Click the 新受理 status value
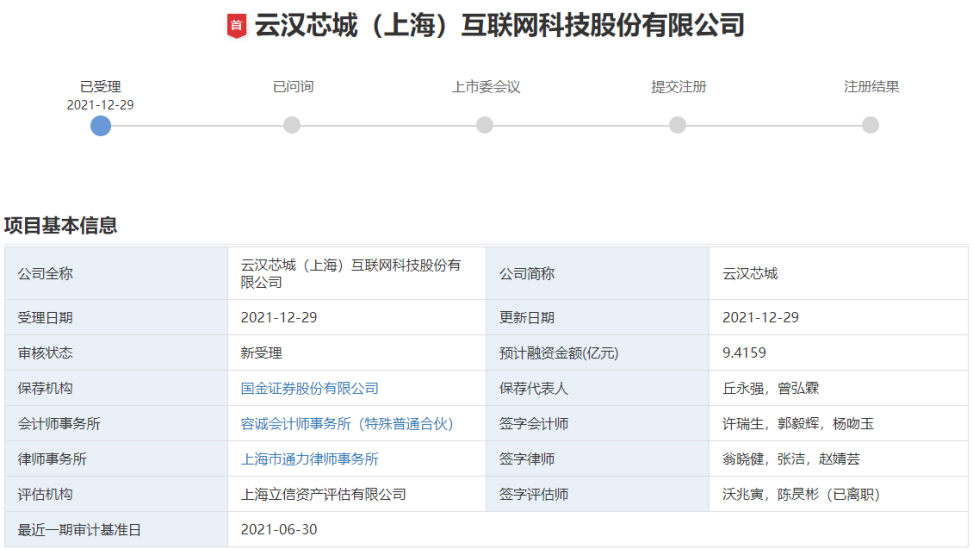The height and width of the screenshot is (549, 973). [x=261, y=353]
